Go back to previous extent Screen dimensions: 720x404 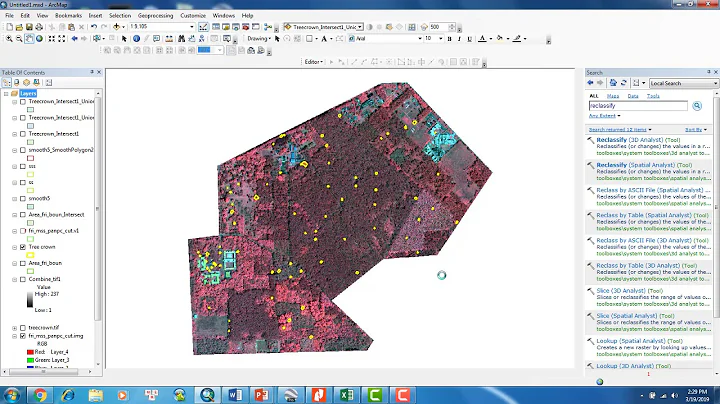tap(74, 39)
